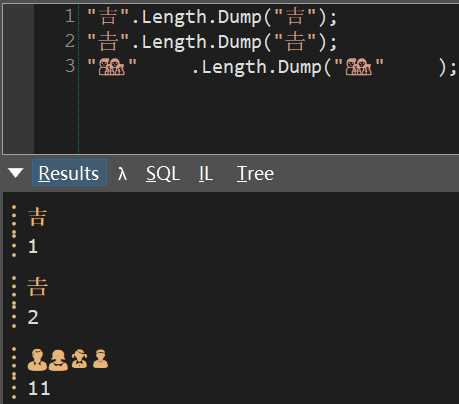The height and width of the screenshot is (404, 459).
Task: Click the result value 11
Action: coord(39,388)
